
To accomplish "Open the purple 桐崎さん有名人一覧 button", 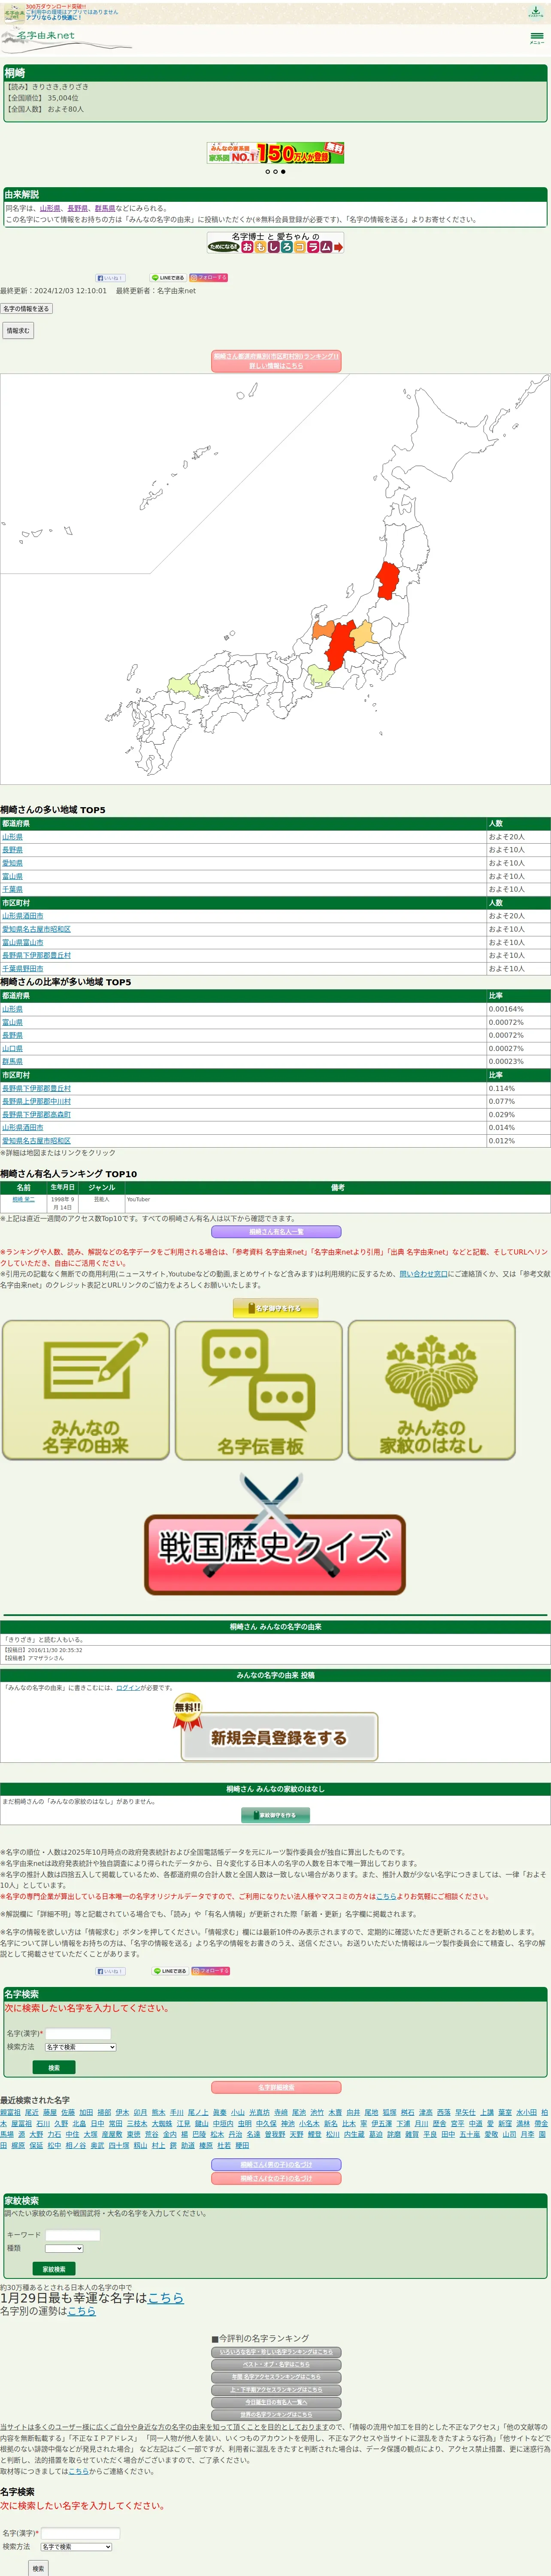I will 276,1232.
